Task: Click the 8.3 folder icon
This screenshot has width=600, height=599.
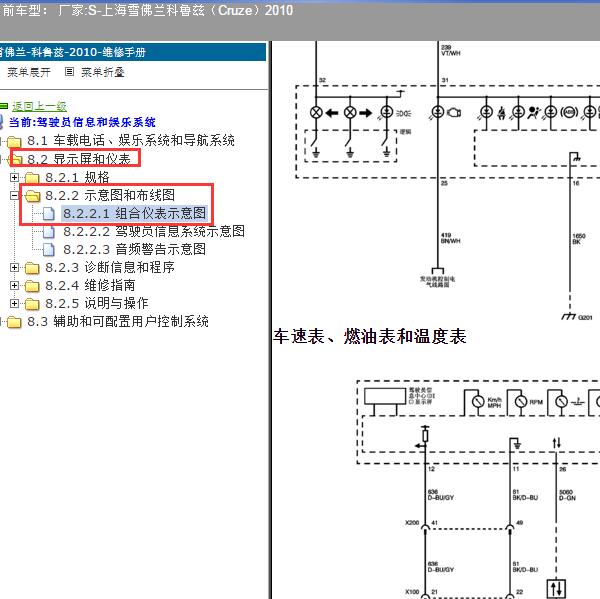Action: (x=14, y=322)
